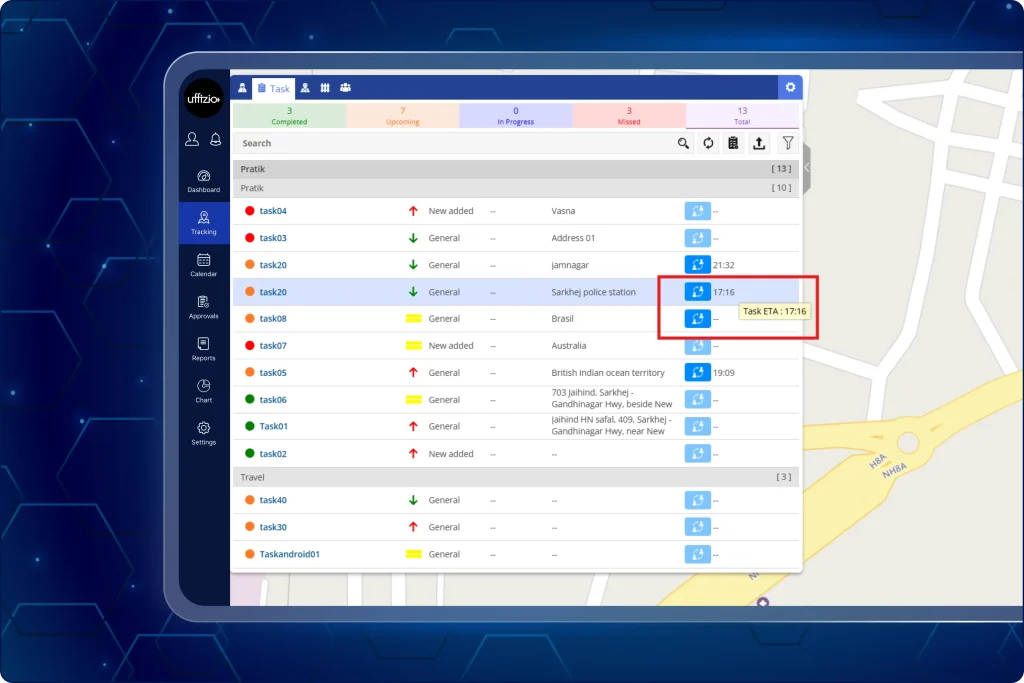Screen dimensions: 1024x683
Task: Filter by Upcoming tasks count
Action: 402,116
